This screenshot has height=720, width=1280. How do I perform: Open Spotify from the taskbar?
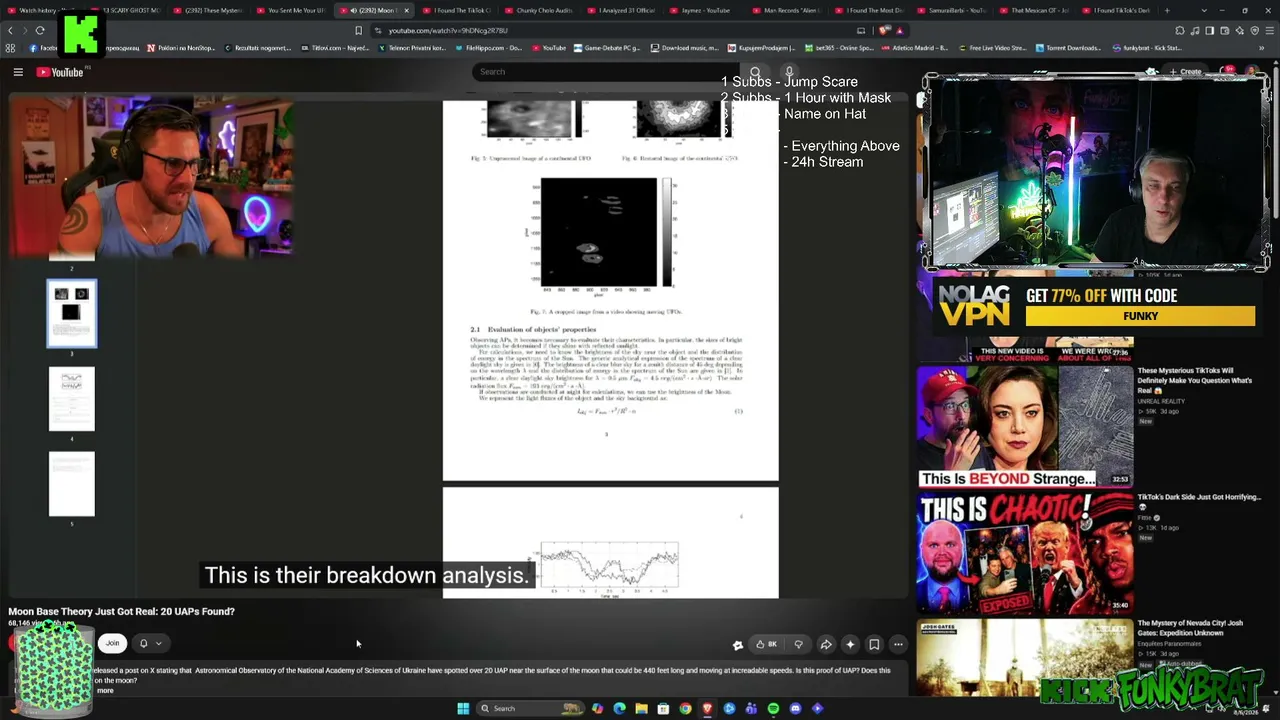tap(773, 709)
